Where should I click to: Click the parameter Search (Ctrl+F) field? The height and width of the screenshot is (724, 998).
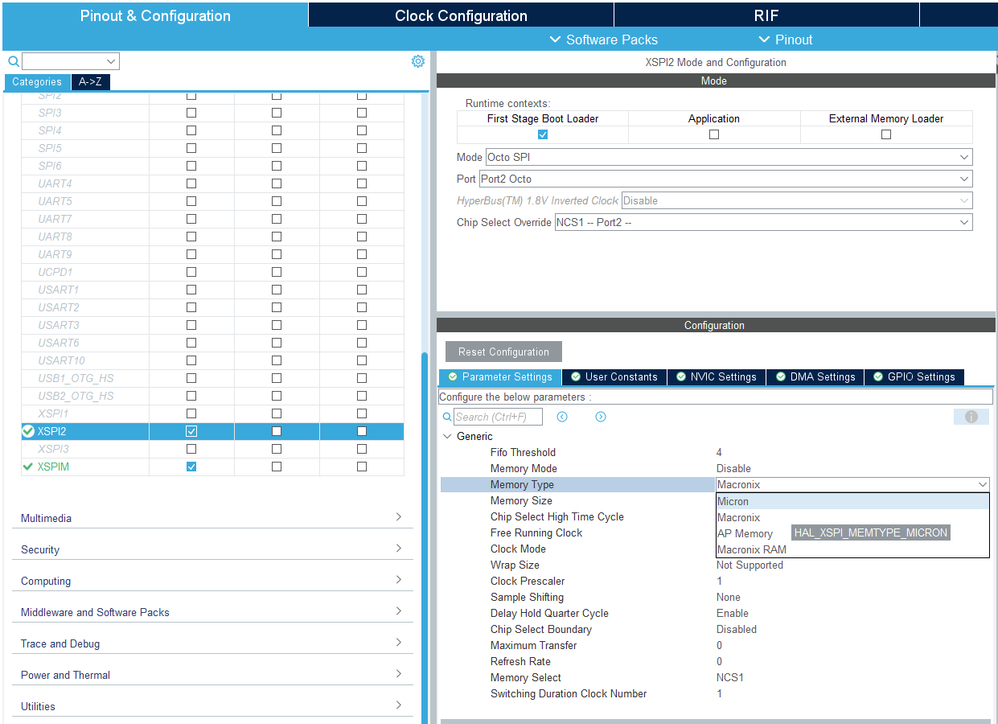click(498, 417)
